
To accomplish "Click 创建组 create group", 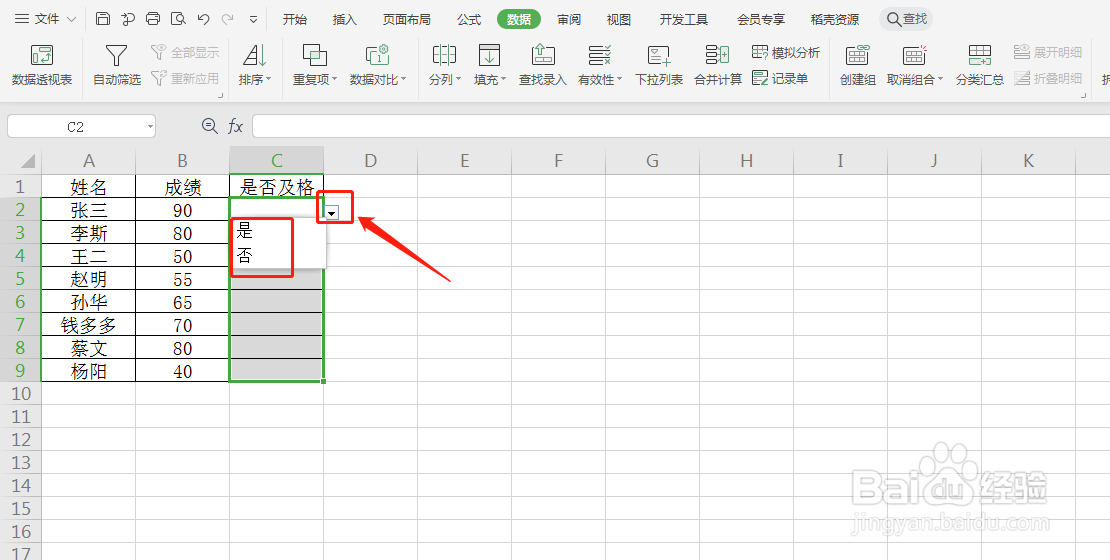I will [x=858, y=65].
